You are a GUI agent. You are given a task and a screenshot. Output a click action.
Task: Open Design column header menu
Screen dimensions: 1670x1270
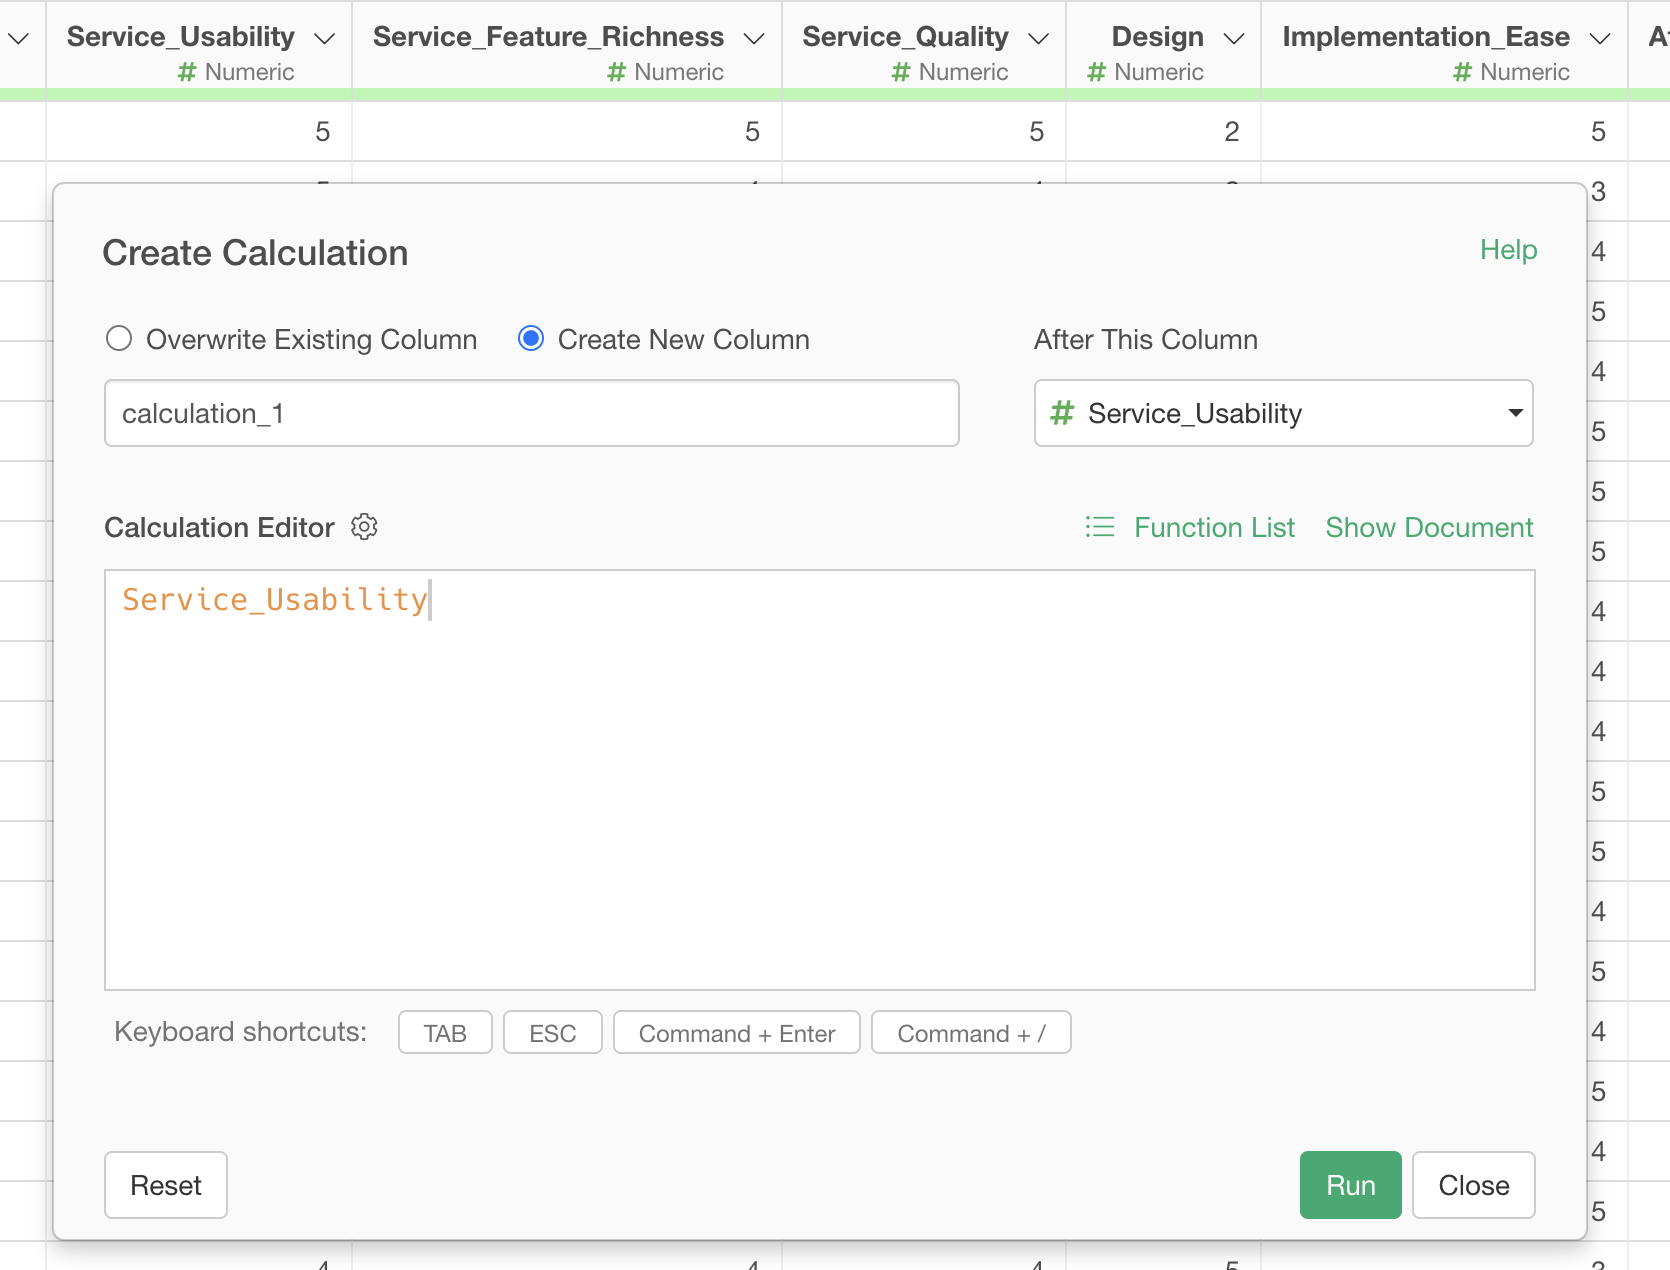click(1234, 38)
